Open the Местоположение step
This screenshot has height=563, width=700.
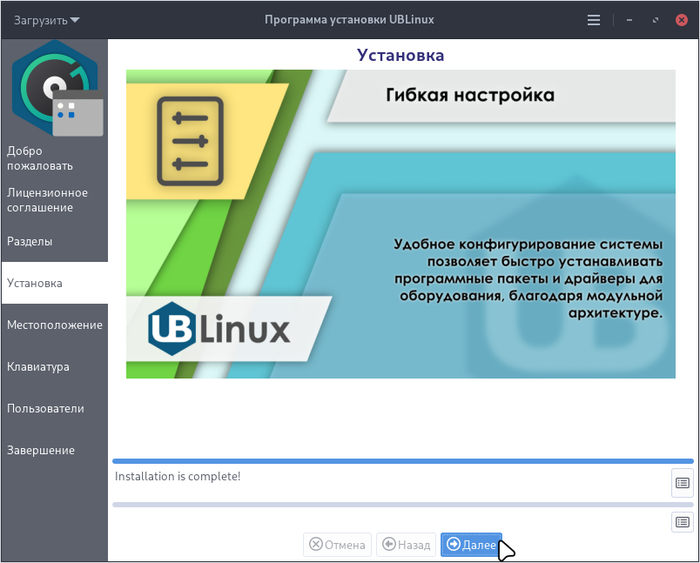click(x=54, y=325)
